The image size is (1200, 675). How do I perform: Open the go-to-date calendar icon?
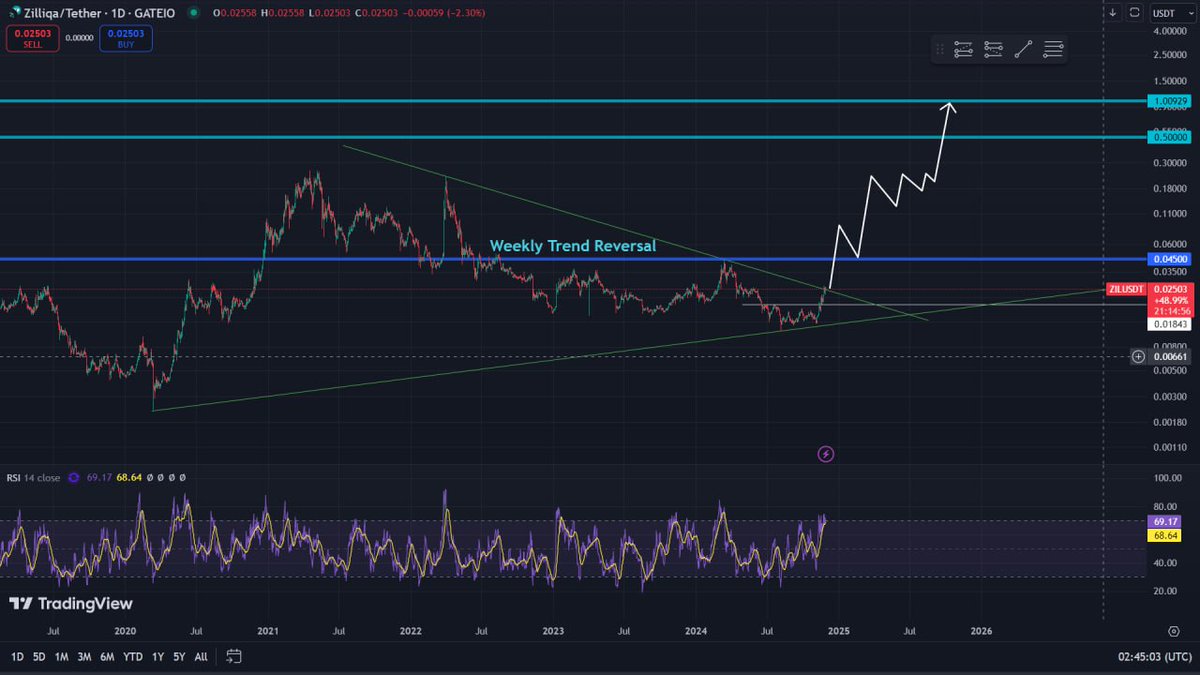pyautogui.click(x=234, y=657)
